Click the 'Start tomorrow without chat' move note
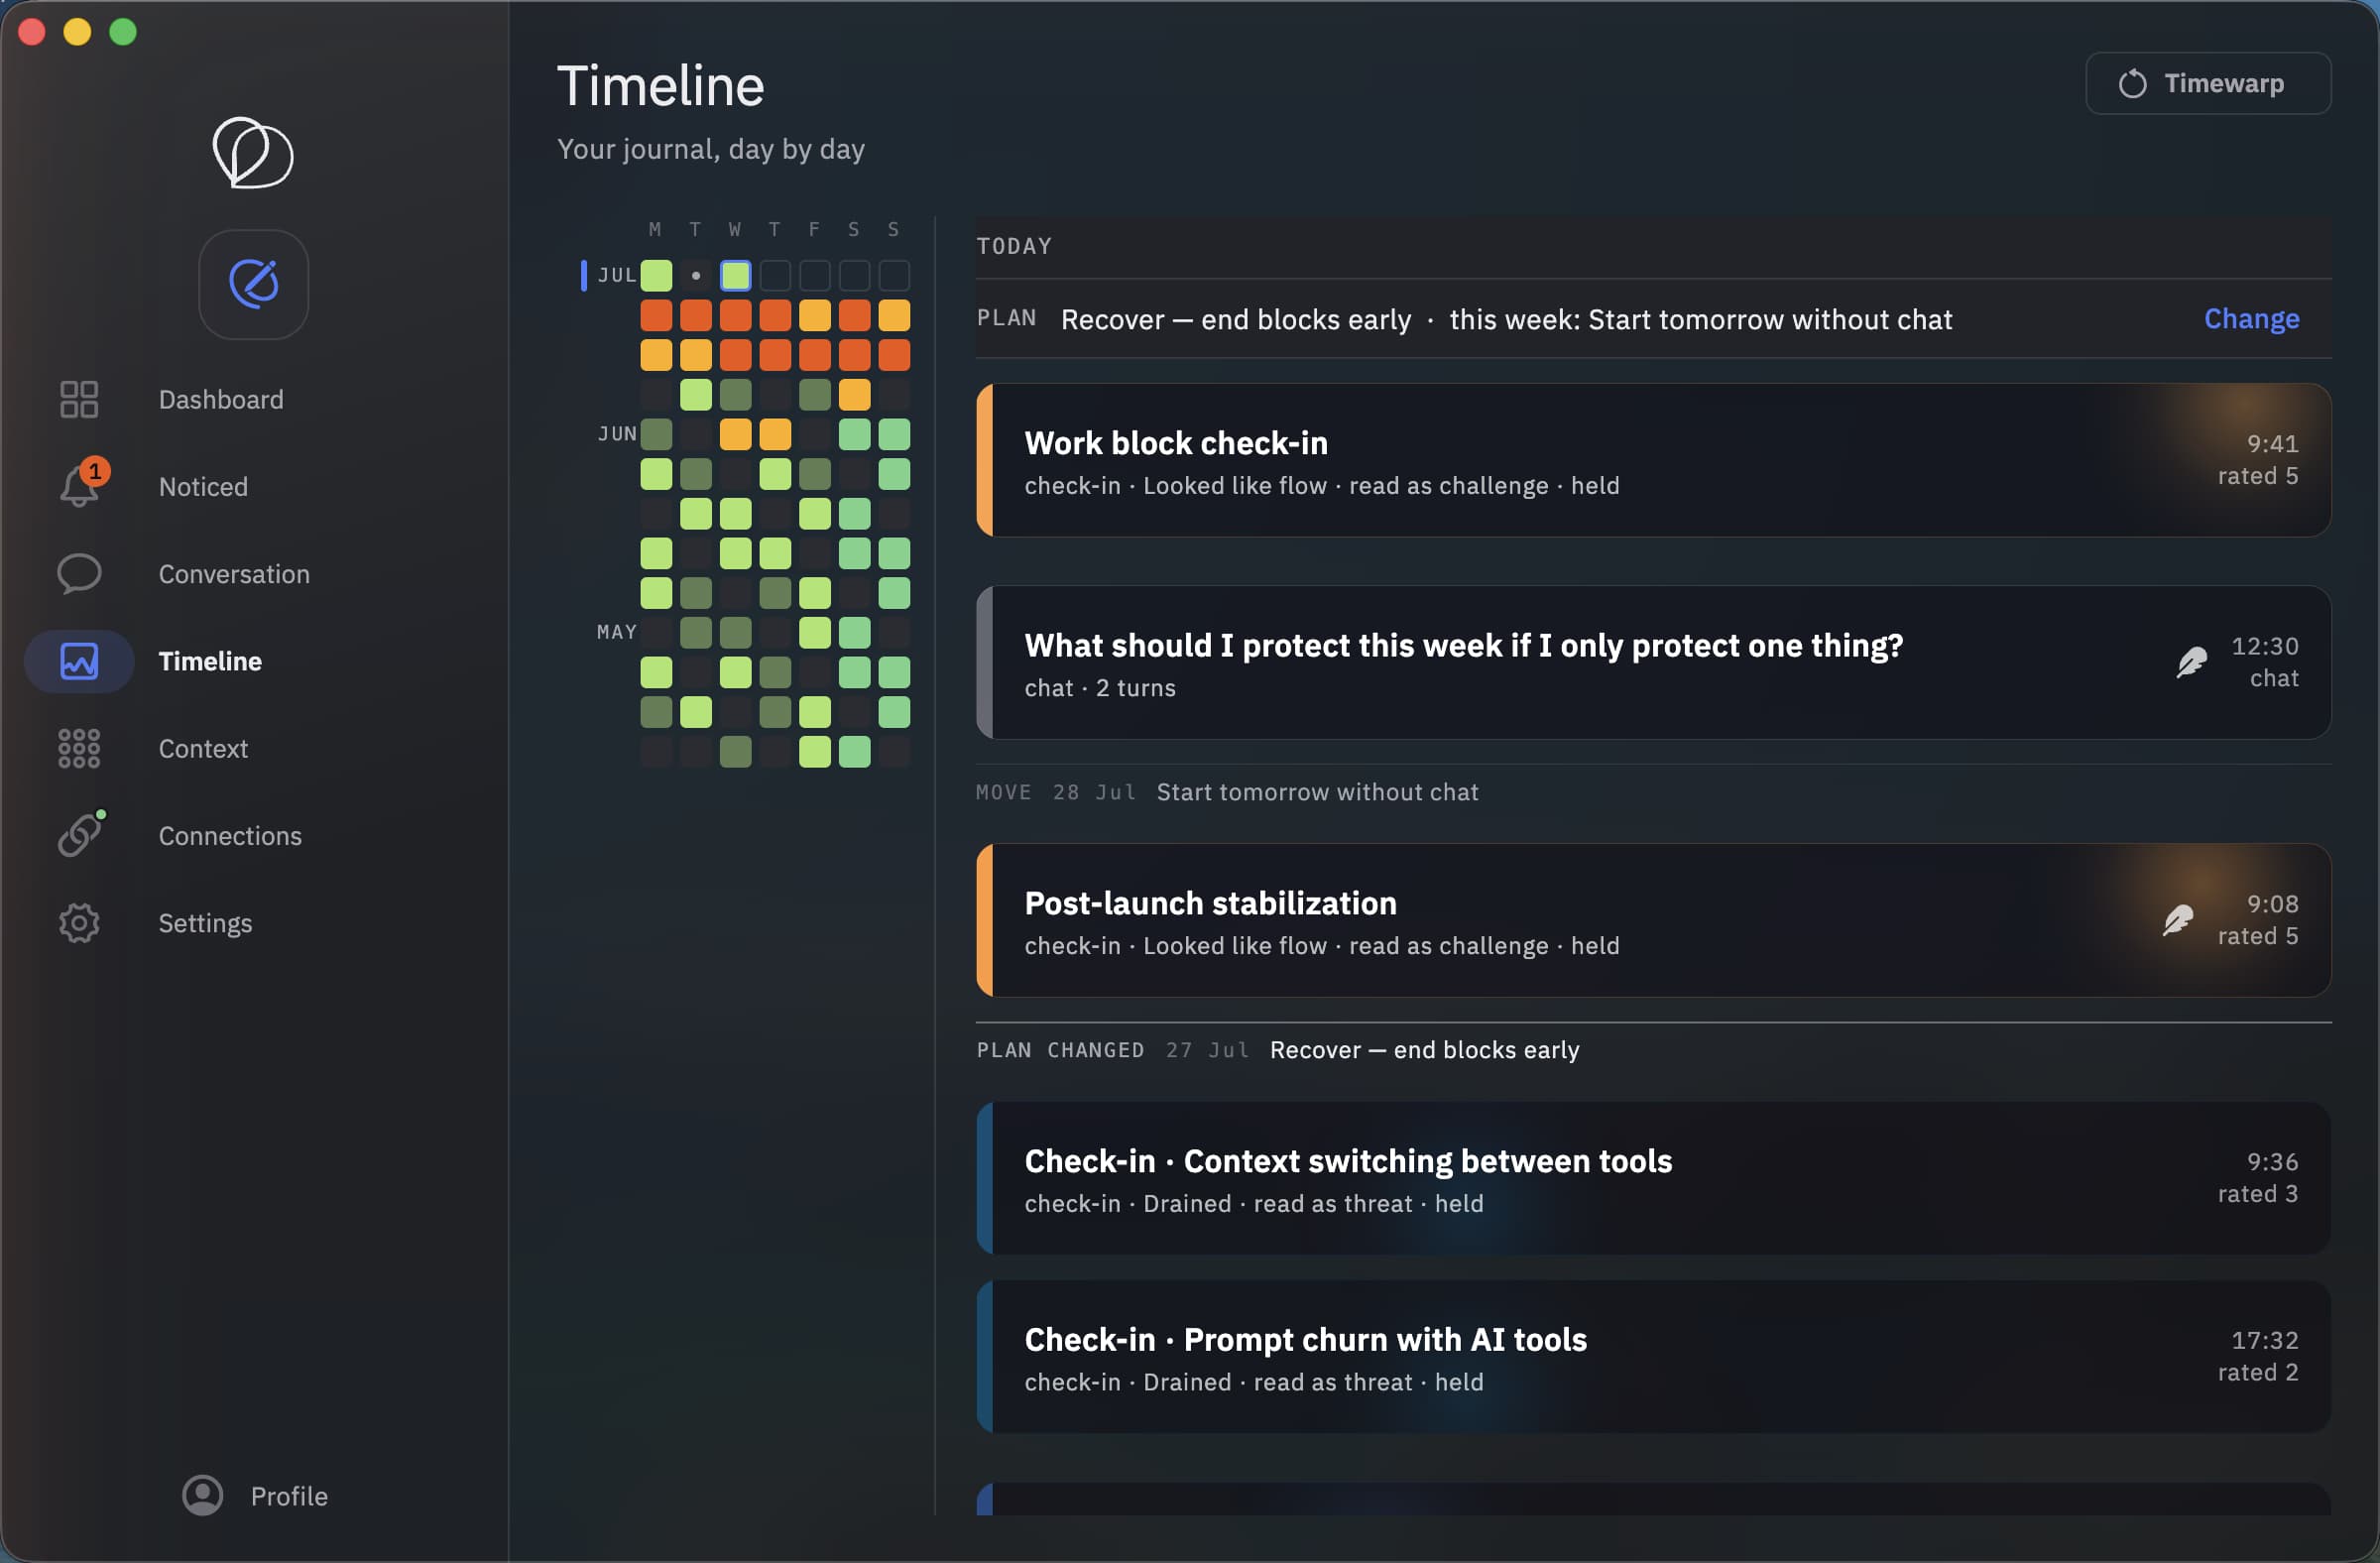The width and height of the screenshot is (2380, 1563). point(1317,792)
